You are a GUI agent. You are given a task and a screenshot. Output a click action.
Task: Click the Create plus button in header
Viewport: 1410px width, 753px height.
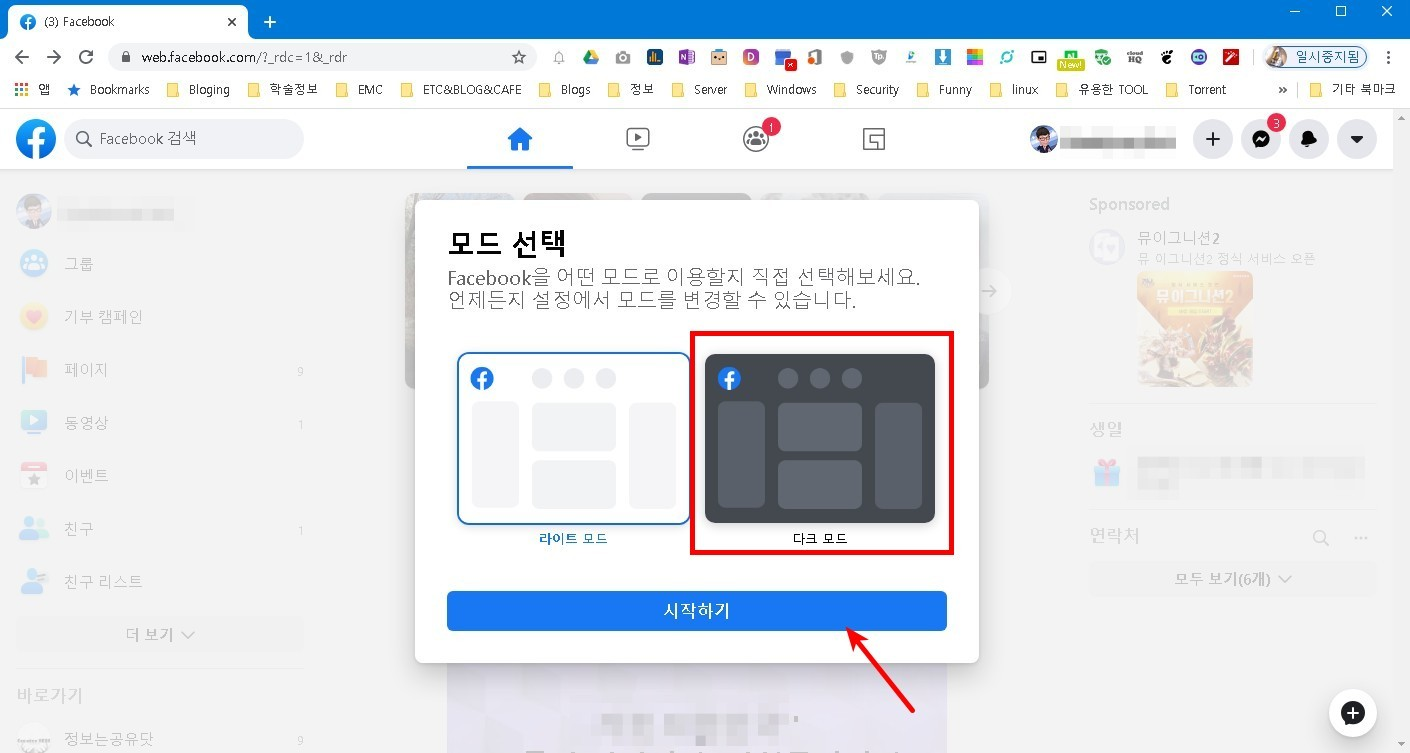pos(1213,139)
